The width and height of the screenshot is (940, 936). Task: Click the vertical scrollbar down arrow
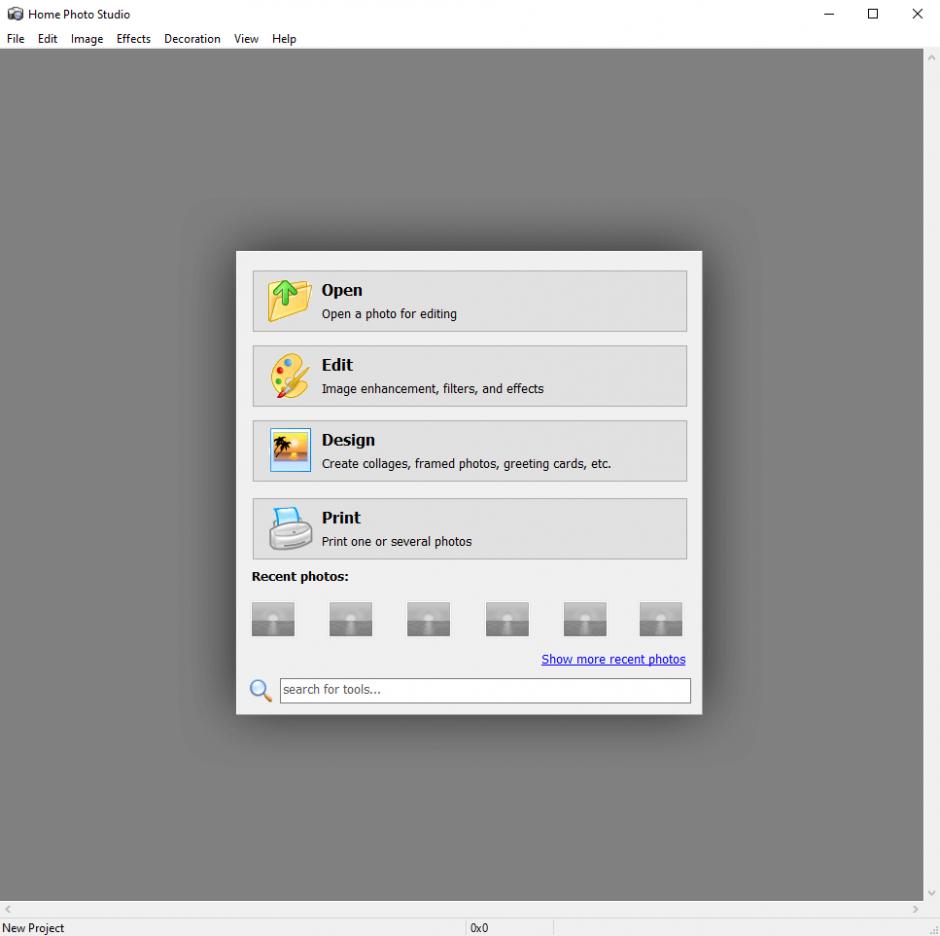click(x=932, y=893)
